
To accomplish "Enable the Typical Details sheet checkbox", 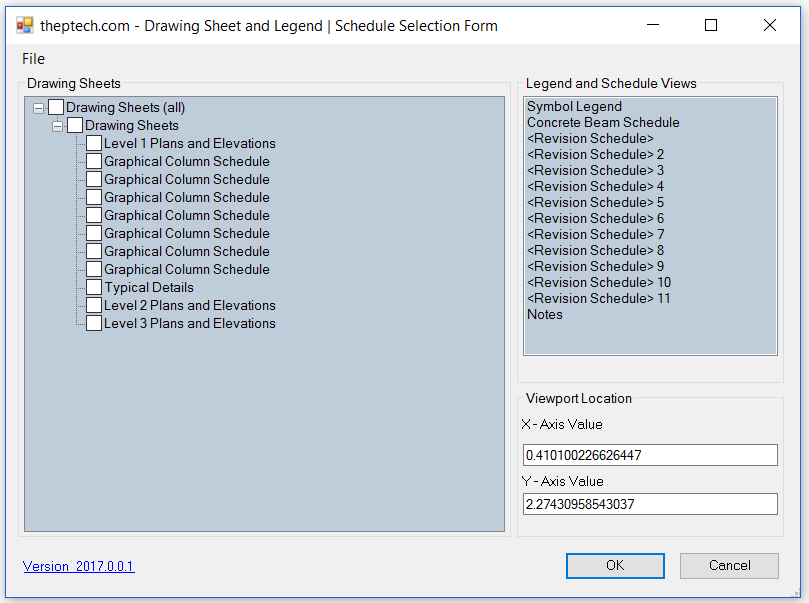I will coord(94,287).
